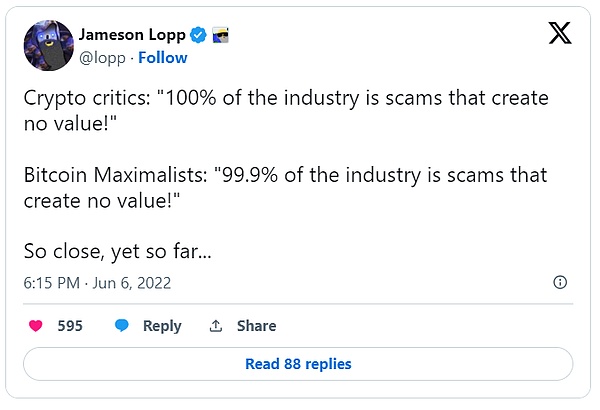Open the 6:15 PM Jun 6, 2022 timestamp
This screenshot has height=410, width=600.
(97, 283)
